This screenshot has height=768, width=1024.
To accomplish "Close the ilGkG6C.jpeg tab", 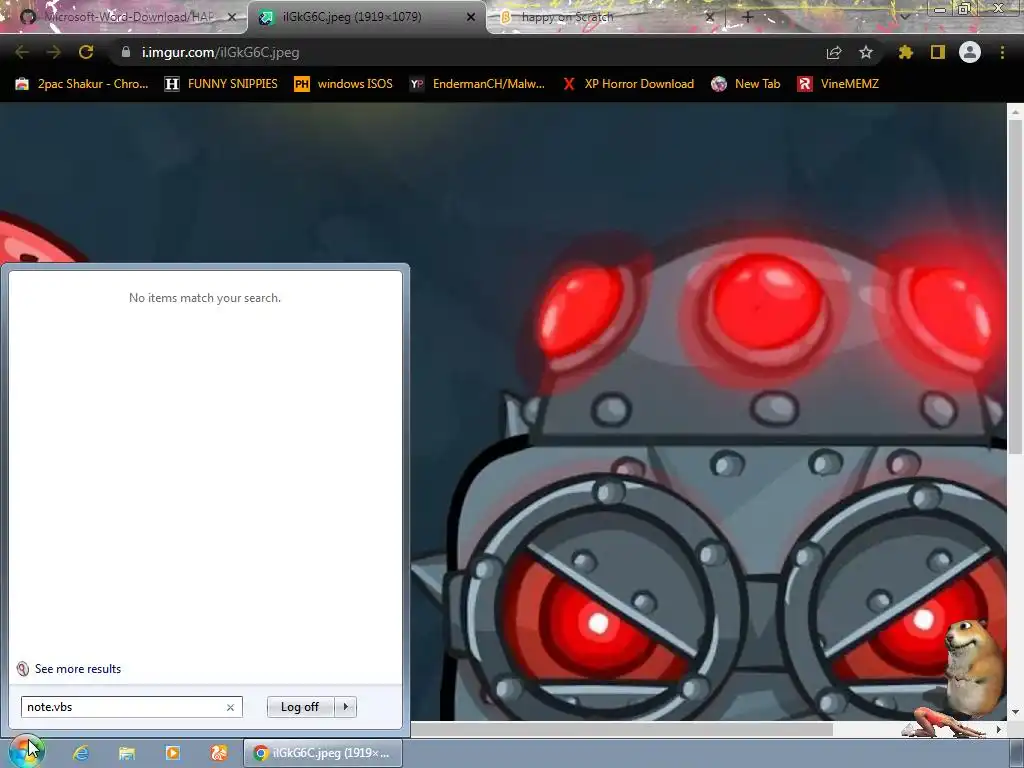I will tap(471, 17).
